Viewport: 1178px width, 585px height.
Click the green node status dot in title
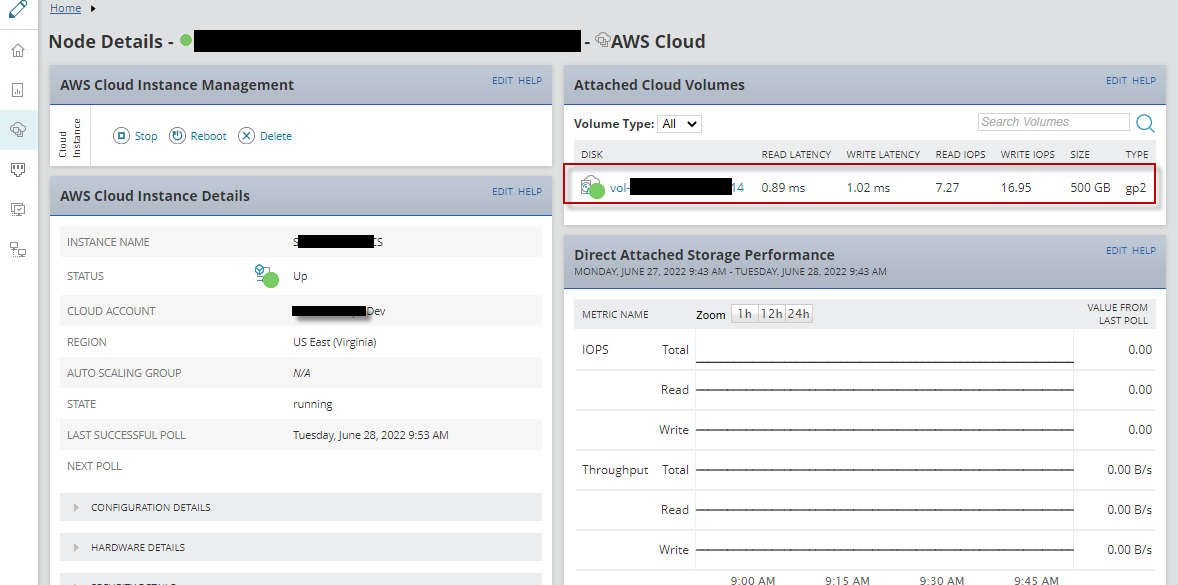pyautogui.click(x=186, y=40)
